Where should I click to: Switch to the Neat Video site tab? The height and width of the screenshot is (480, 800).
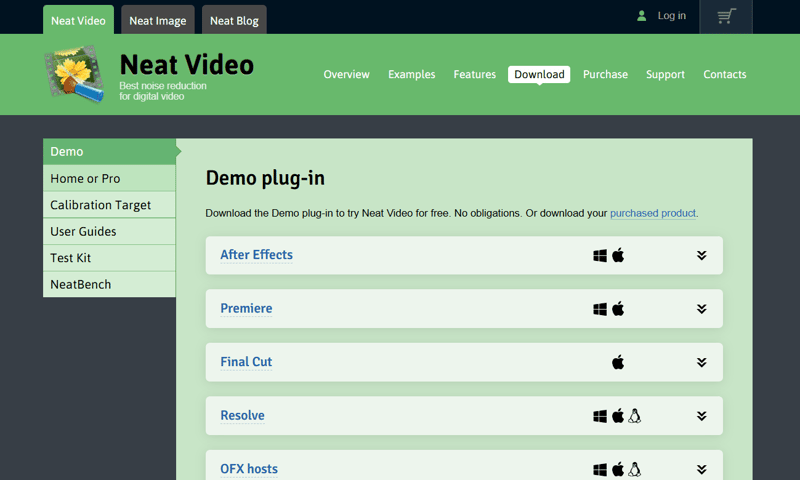click(78, 20)
